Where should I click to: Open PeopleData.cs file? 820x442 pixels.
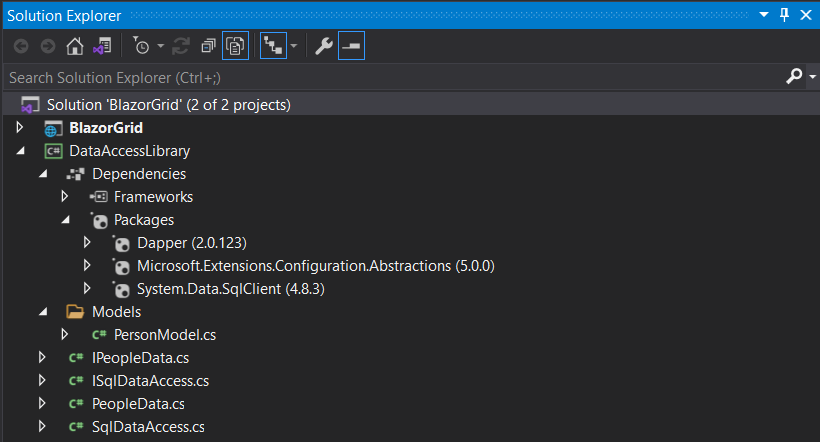(138, 404)
